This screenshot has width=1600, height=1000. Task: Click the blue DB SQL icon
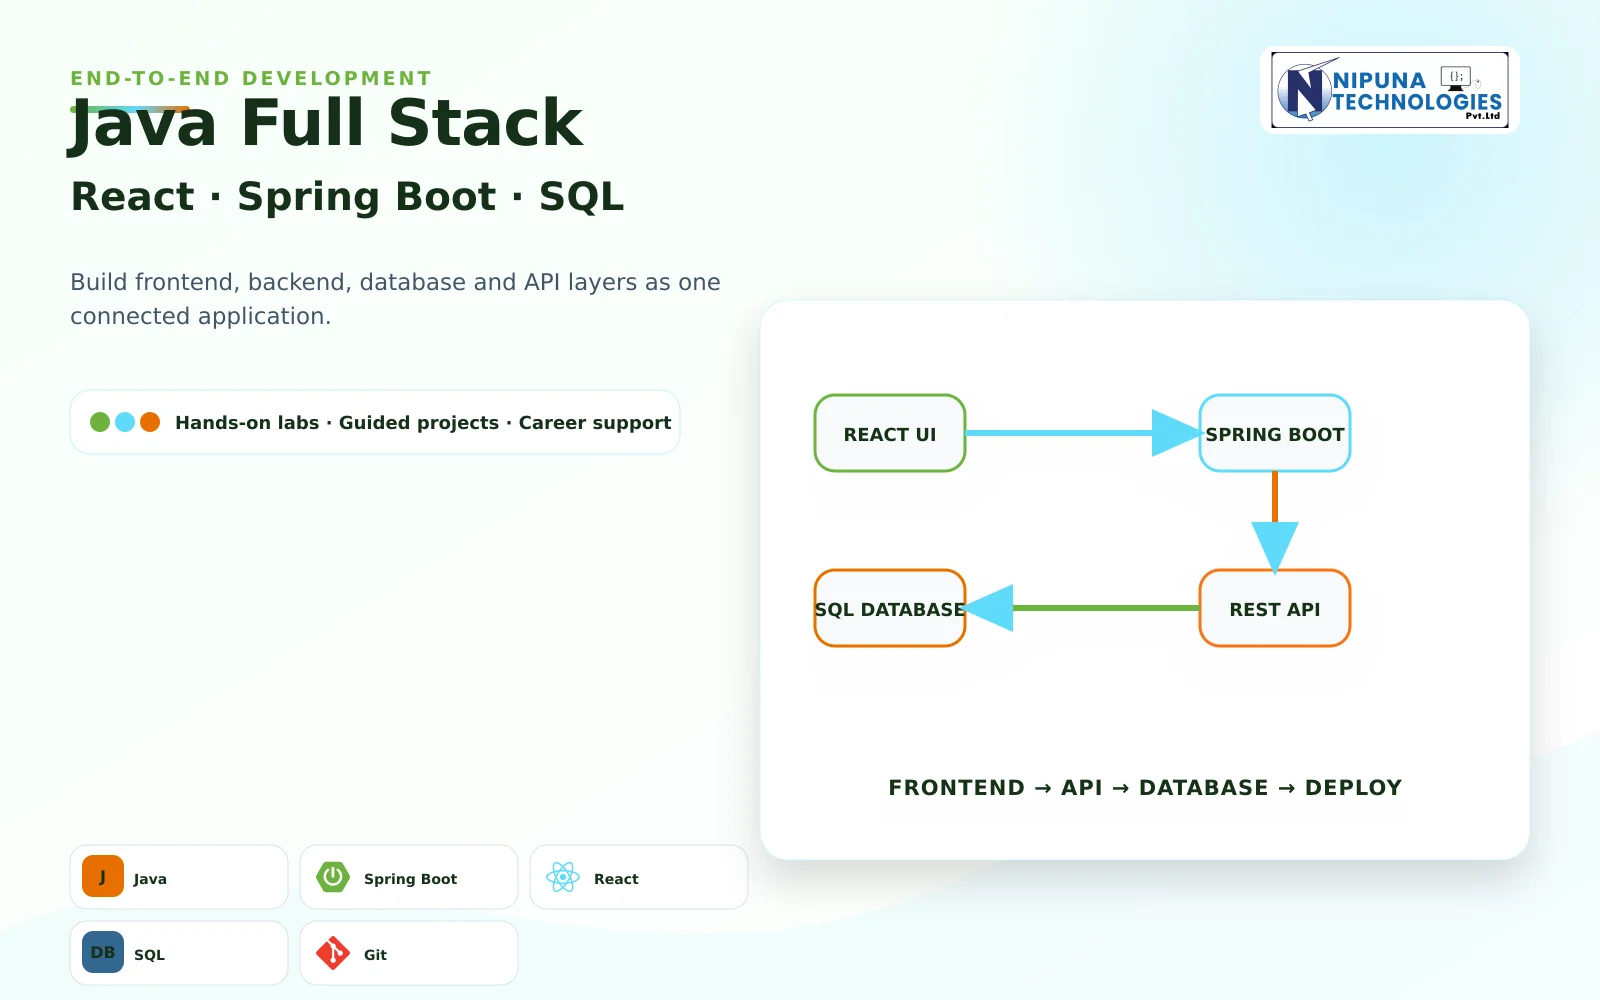(x=103, y=953)
